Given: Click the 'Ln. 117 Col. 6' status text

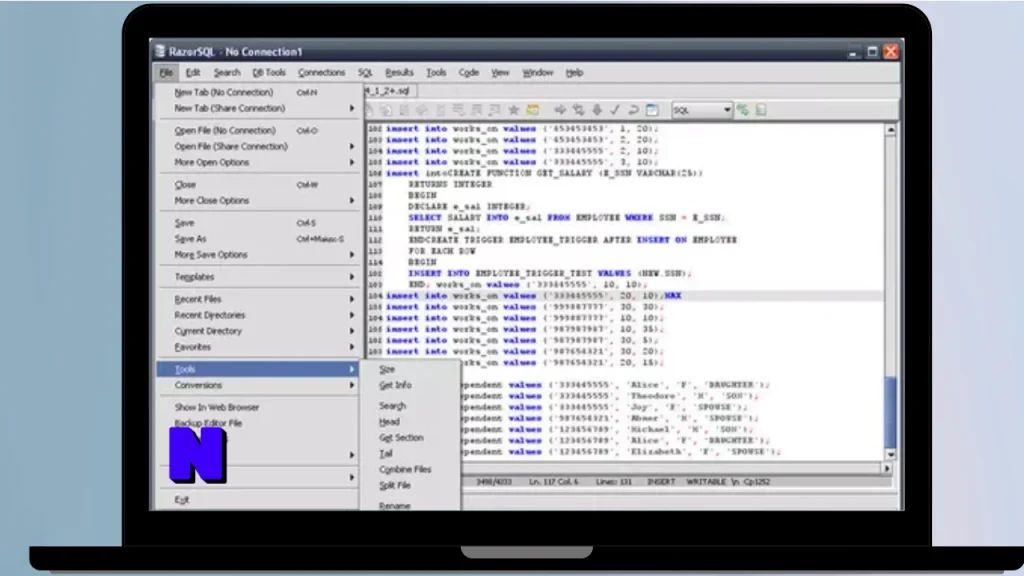Looking at the screenshot, I should [554, 482].
